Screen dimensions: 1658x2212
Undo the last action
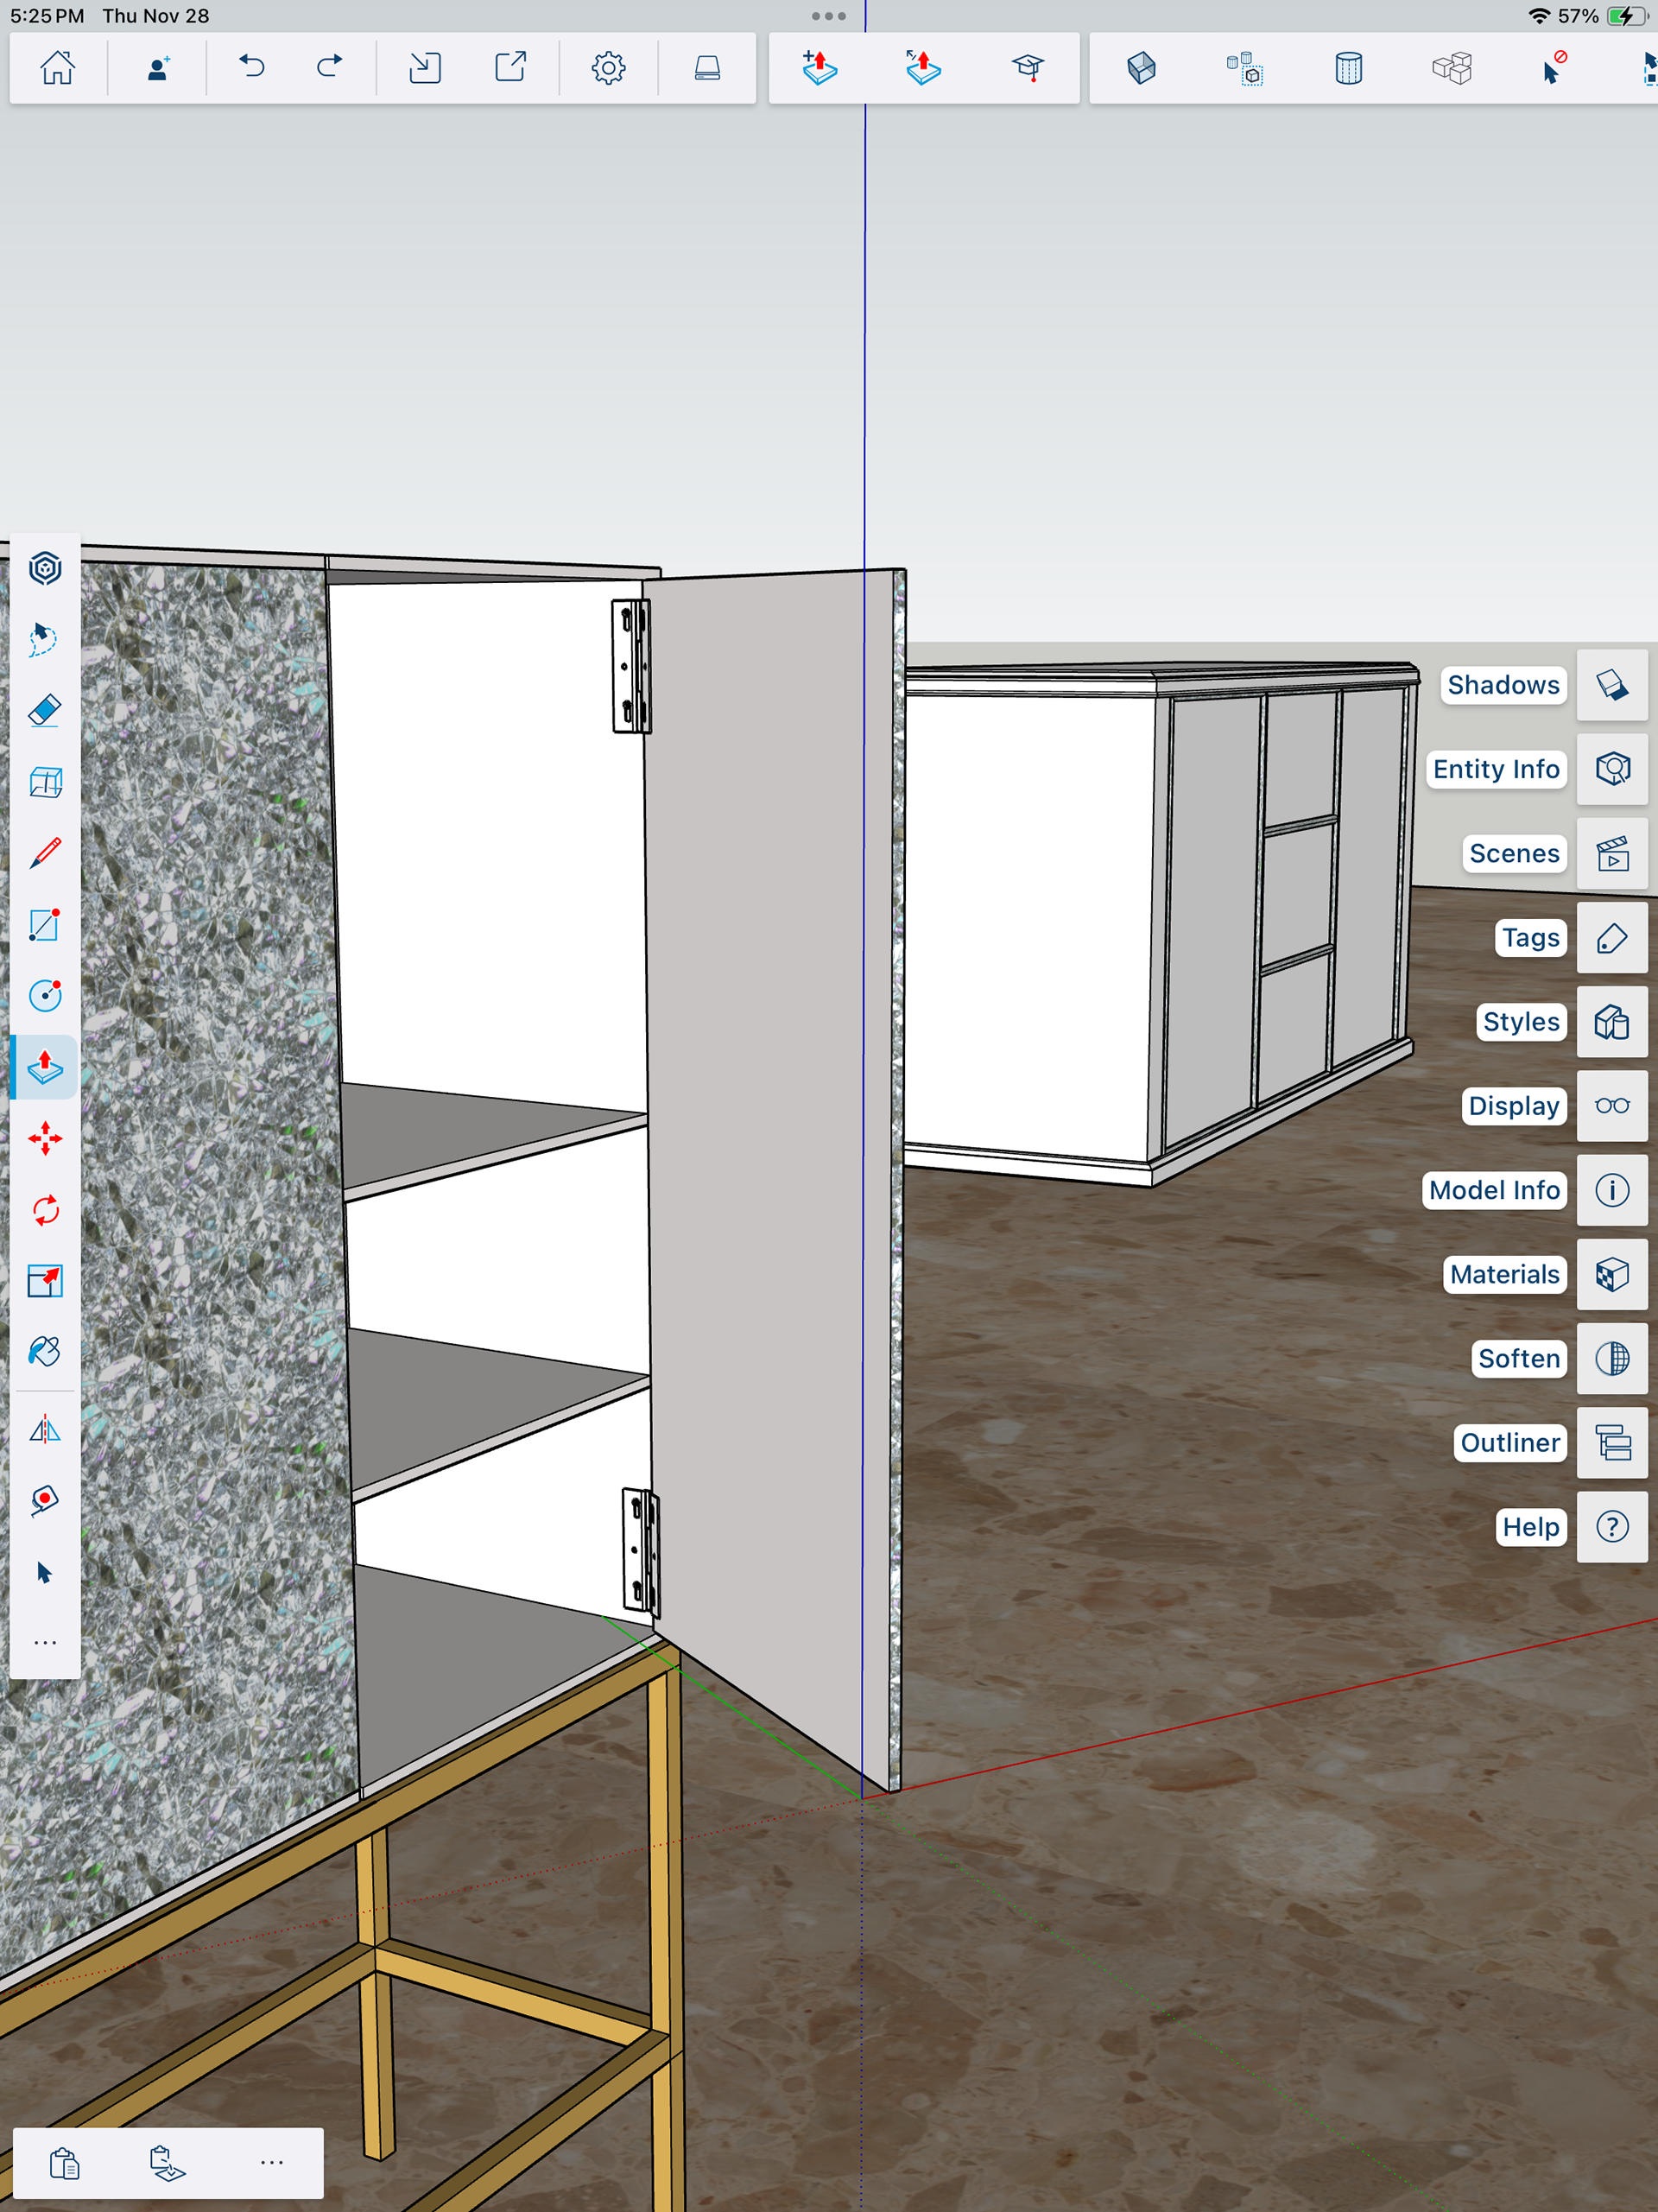click(x=252, y=67)
